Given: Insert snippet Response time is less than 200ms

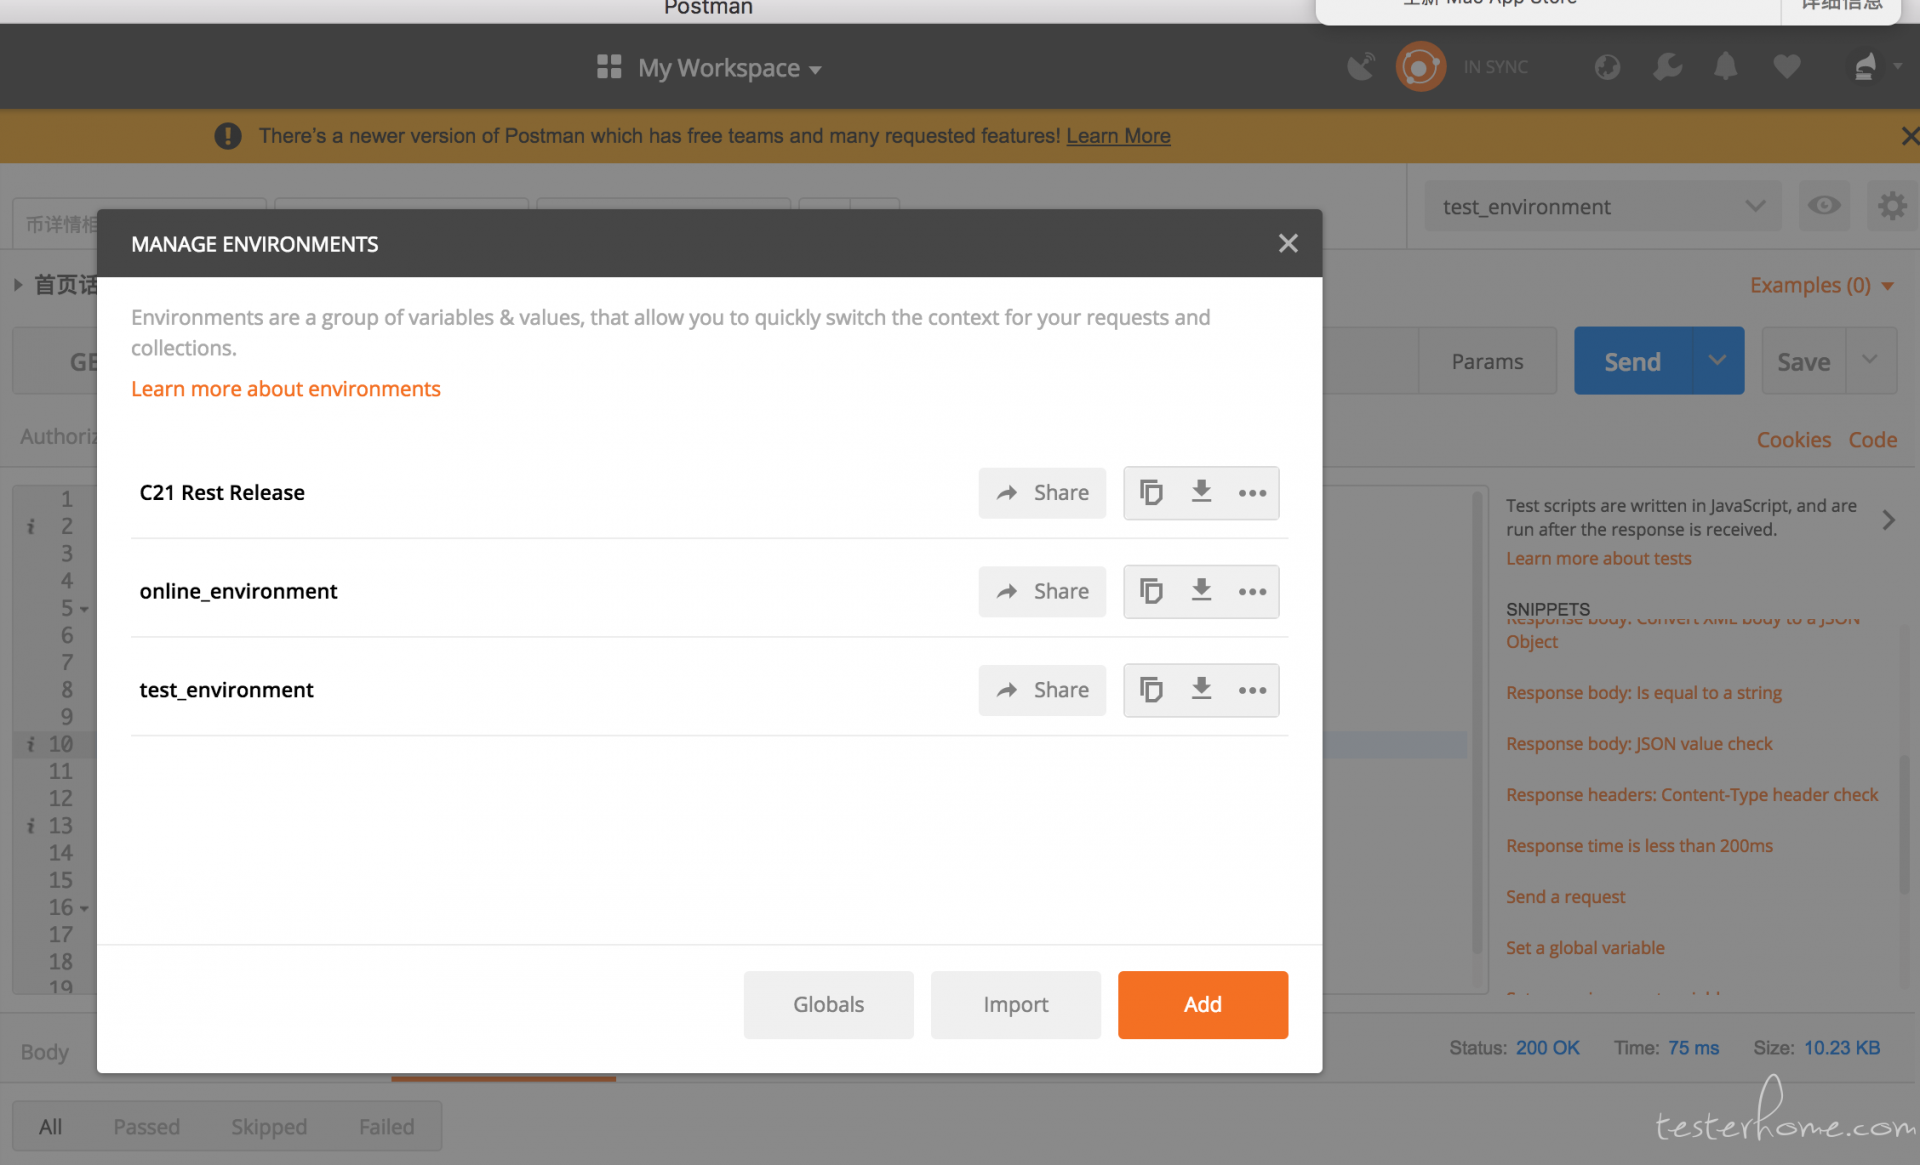Looking at the screenshot, I should point(1639,845).
